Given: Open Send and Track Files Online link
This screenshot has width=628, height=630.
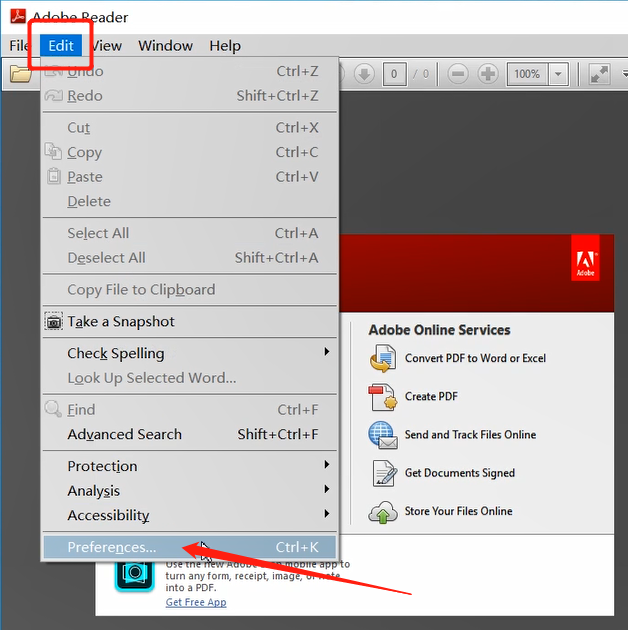Looking at the screenshot, I should click(470, 435).
